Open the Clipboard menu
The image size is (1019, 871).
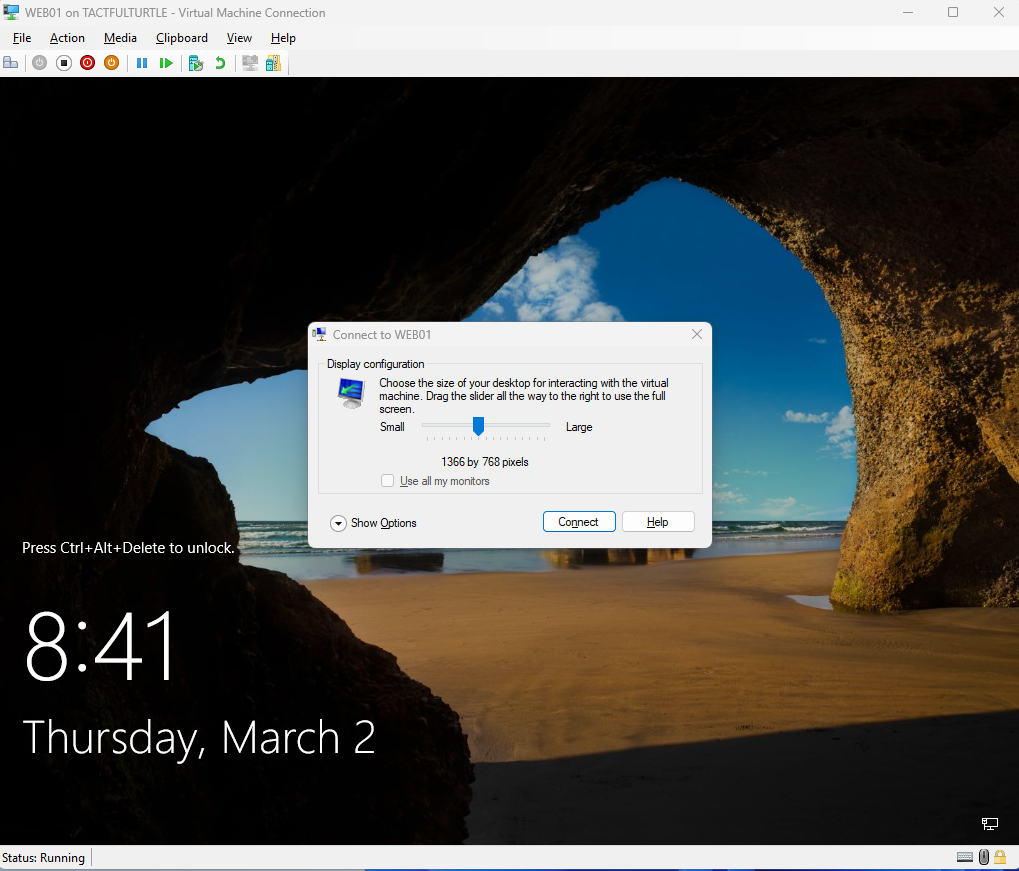point(182,38)
